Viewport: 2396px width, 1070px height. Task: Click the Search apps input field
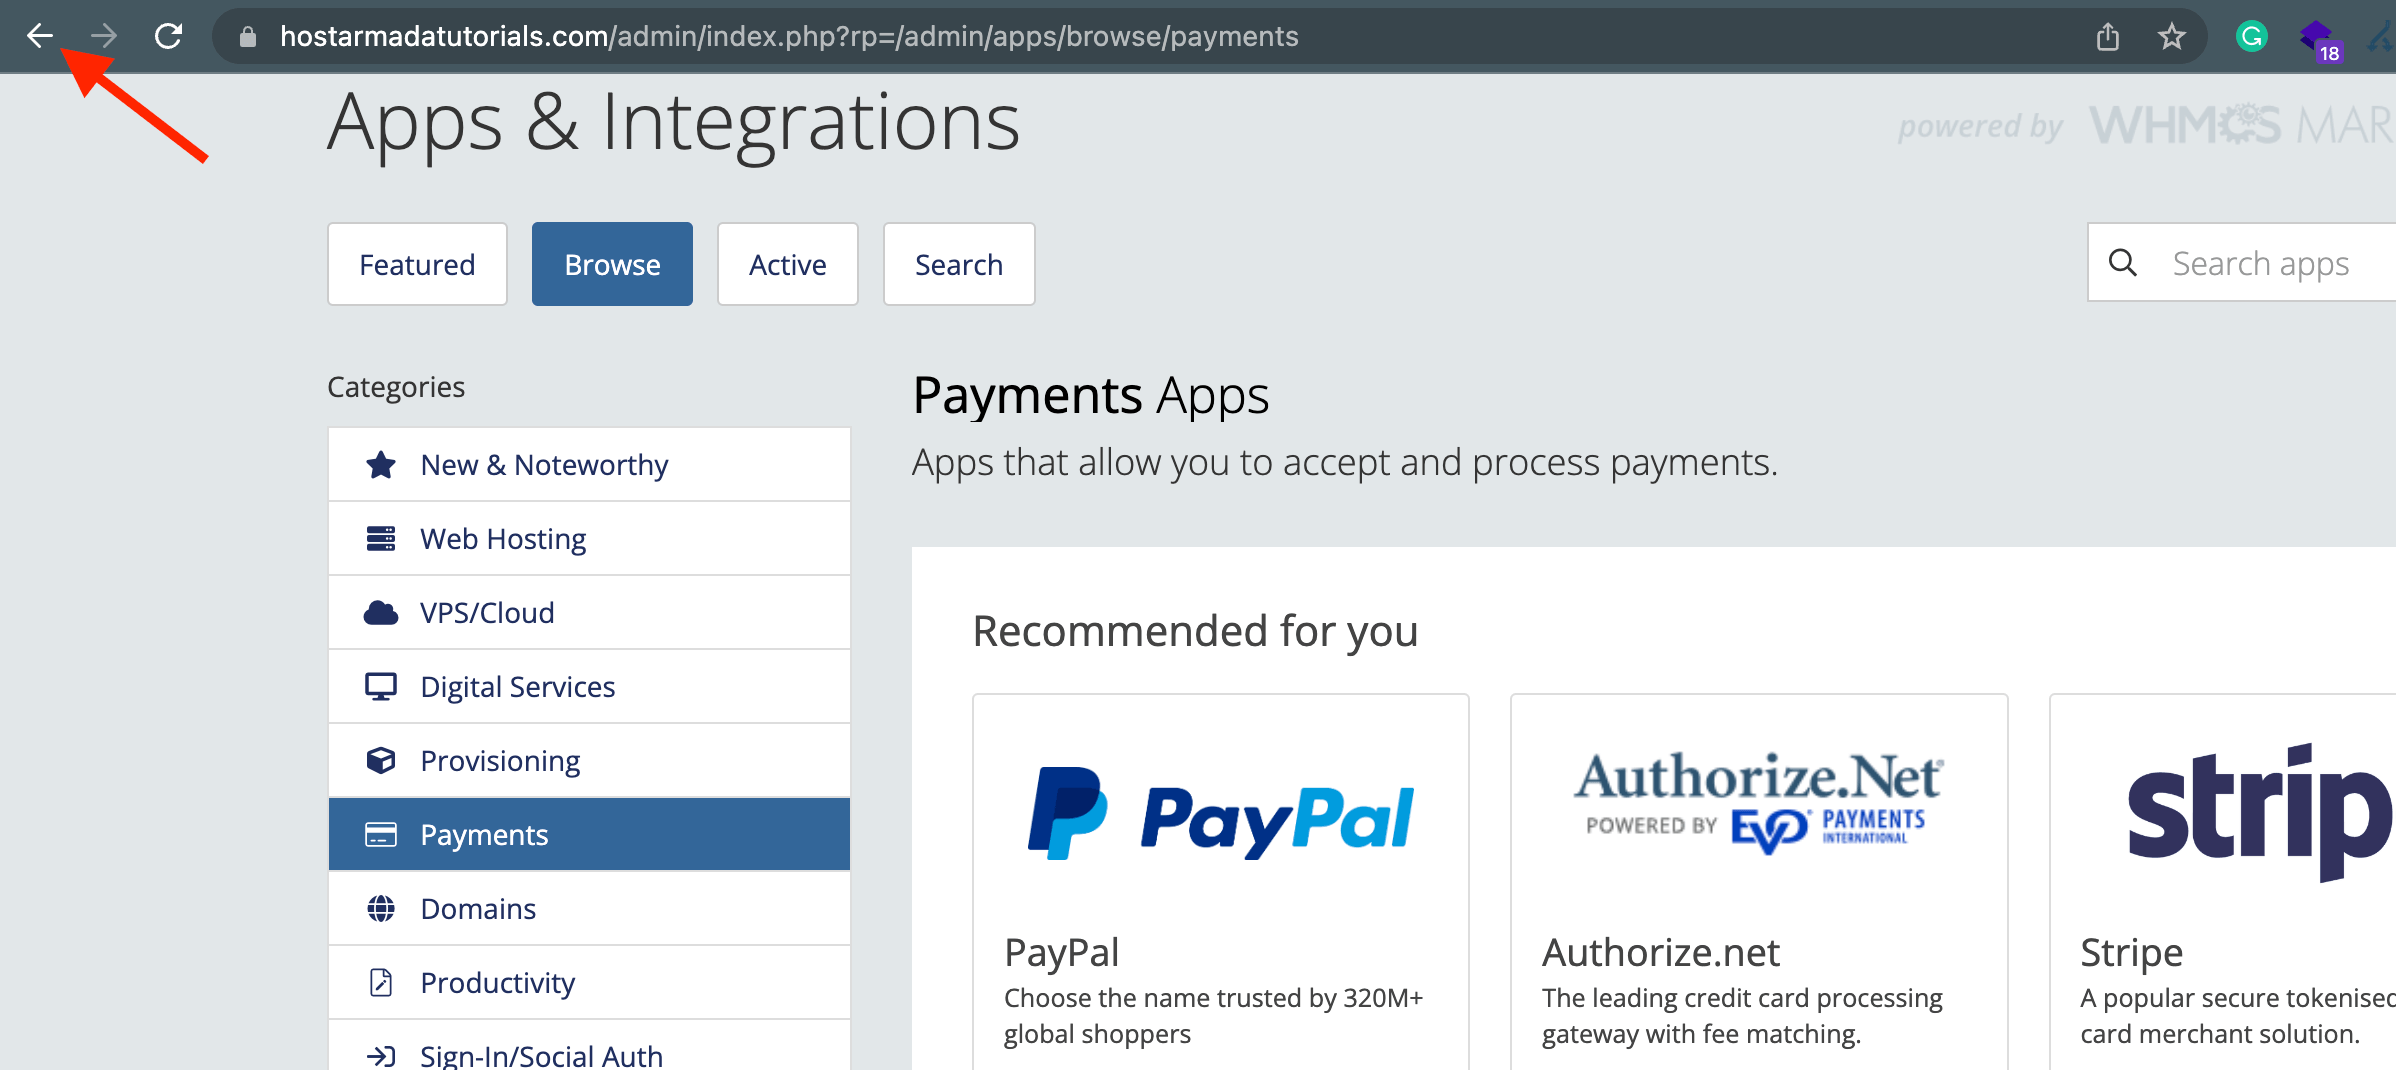coord(2260,263)
